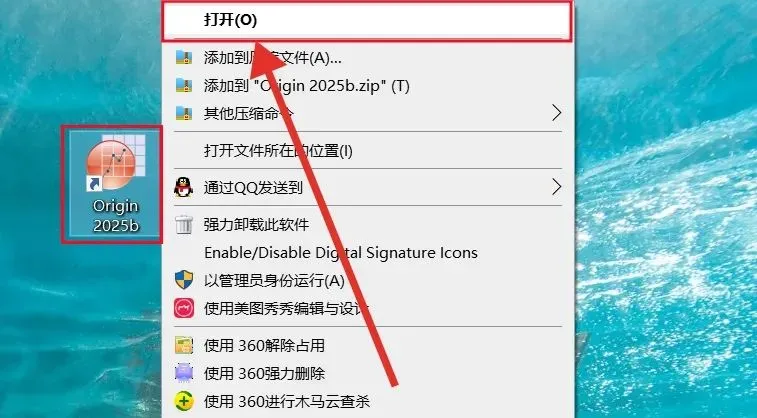Viewport: 757px width, 418px height.
Task: Choose 打开(O) from the context menu
Action: (x=367, y=20)
